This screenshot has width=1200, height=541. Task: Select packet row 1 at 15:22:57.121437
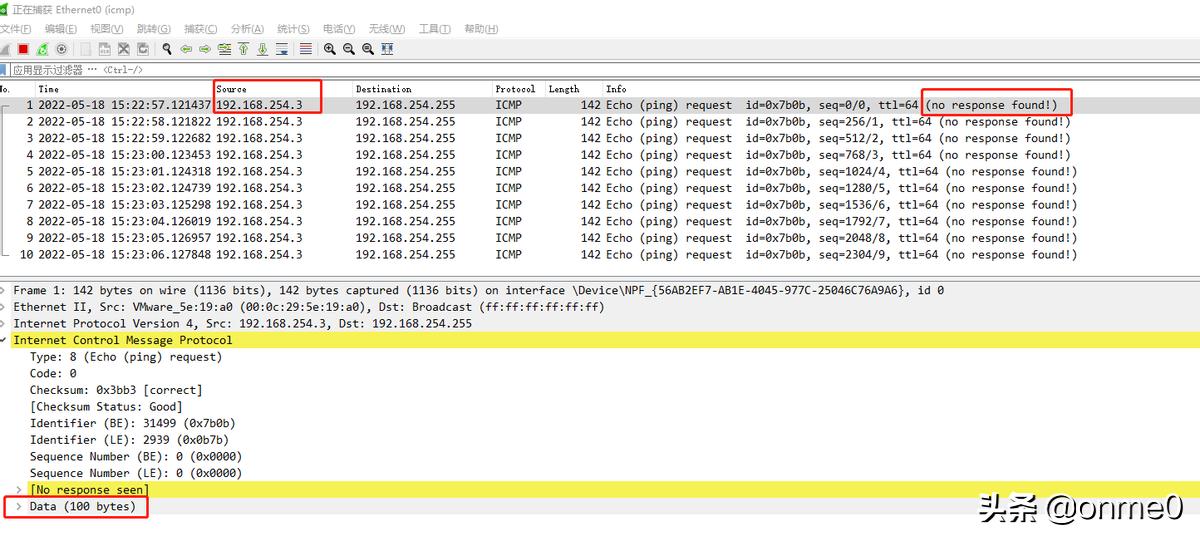coord(600,105)
